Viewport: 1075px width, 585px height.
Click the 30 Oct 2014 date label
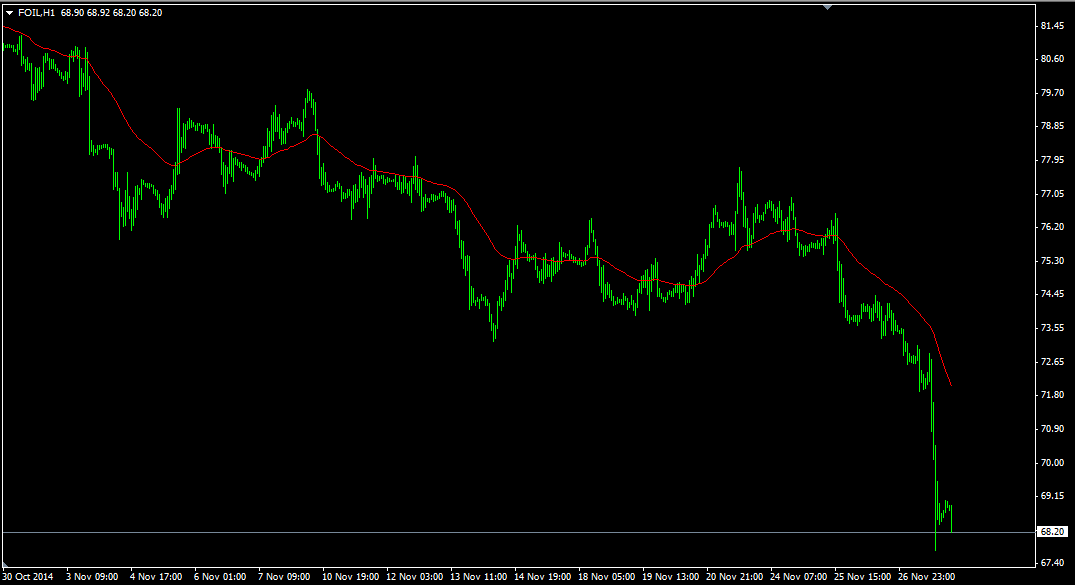[x=27, y=577]
